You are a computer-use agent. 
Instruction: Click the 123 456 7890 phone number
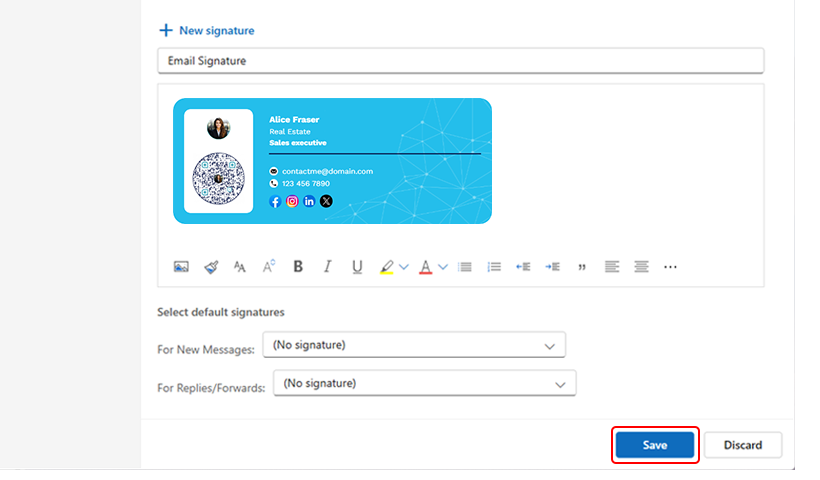[x=306, y=184]
